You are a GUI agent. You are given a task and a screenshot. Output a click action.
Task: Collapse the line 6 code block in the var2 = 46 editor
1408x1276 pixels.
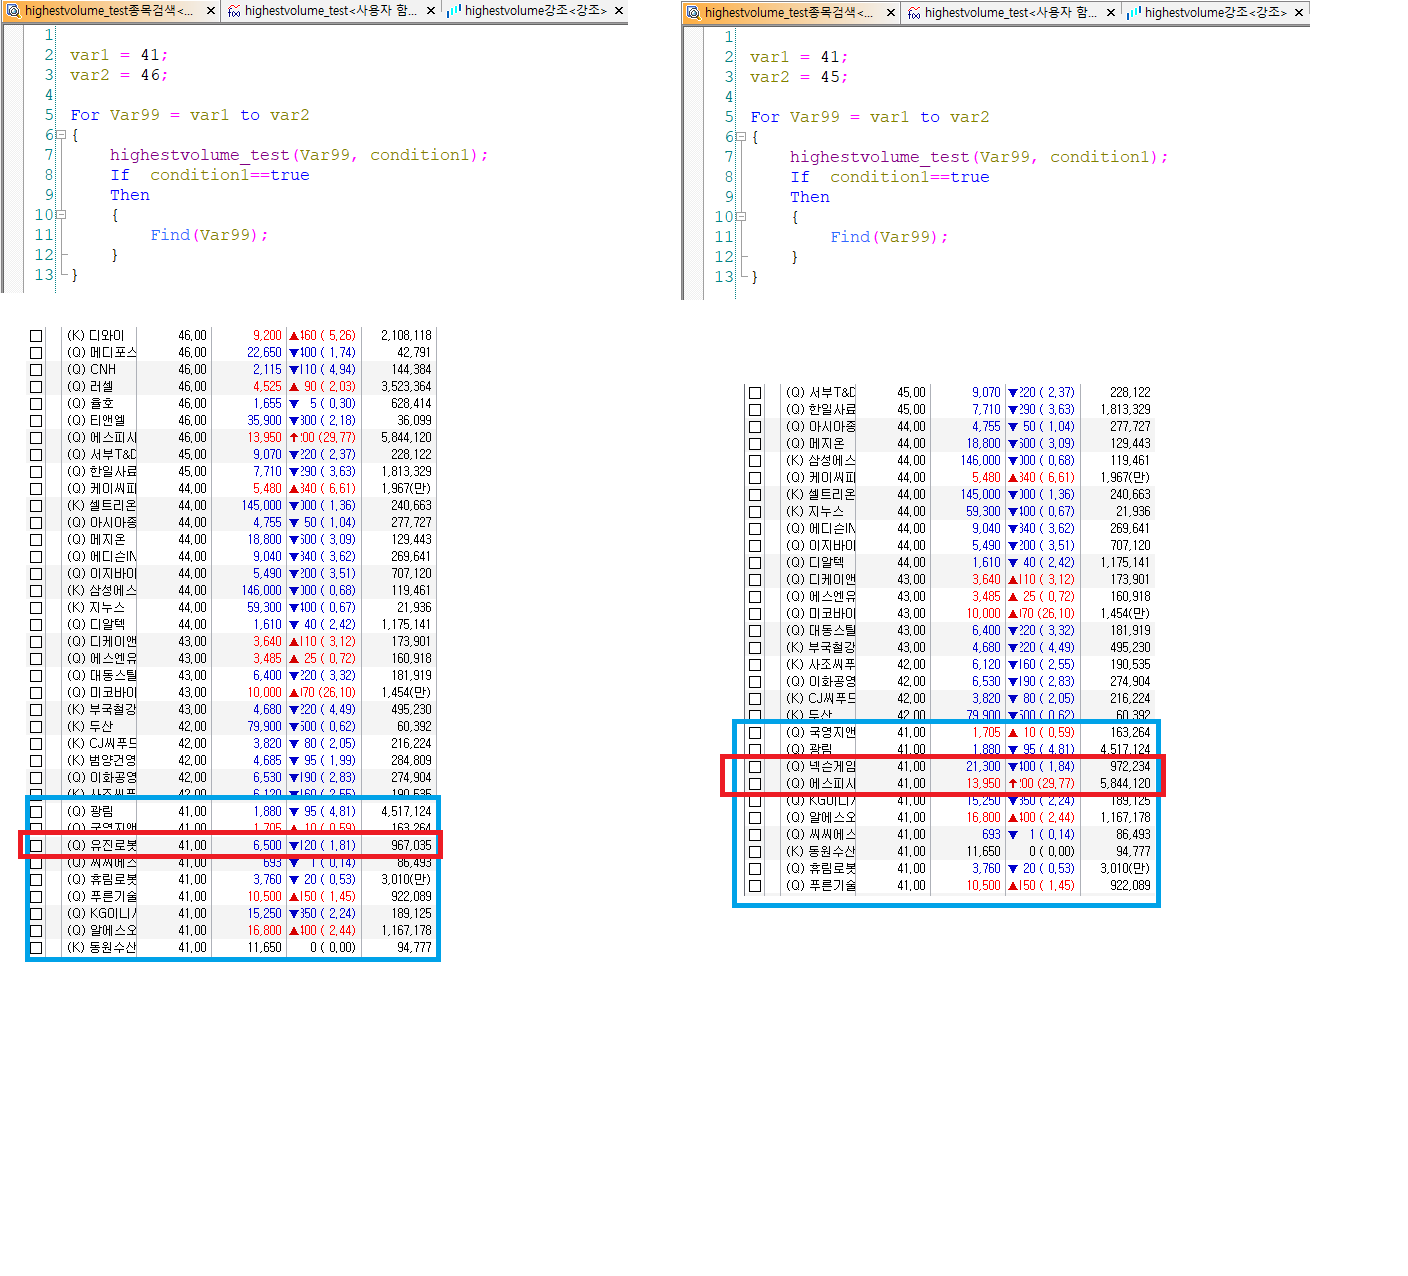[x=60, y=135]
